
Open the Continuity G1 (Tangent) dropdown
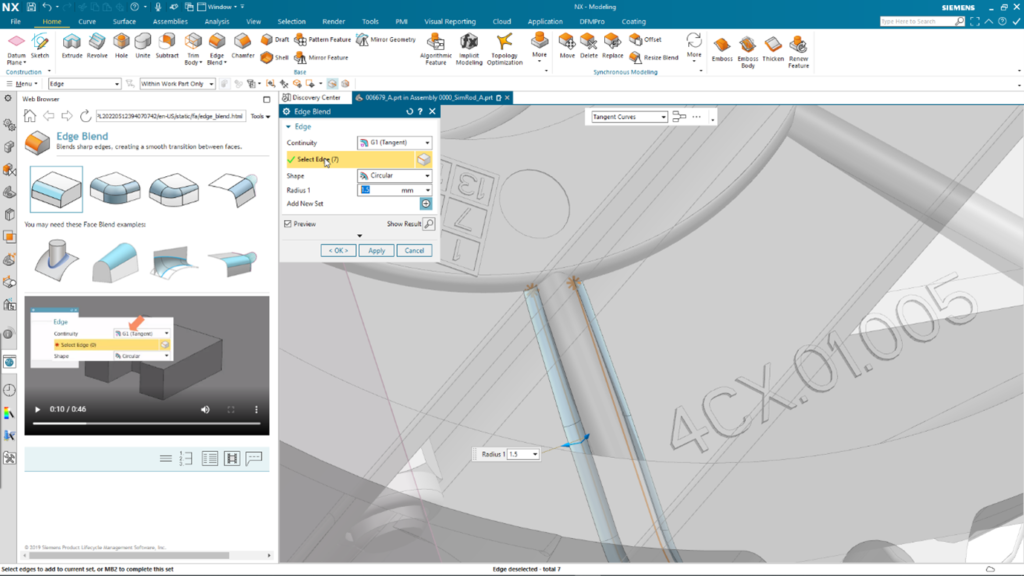coord(395,143)
